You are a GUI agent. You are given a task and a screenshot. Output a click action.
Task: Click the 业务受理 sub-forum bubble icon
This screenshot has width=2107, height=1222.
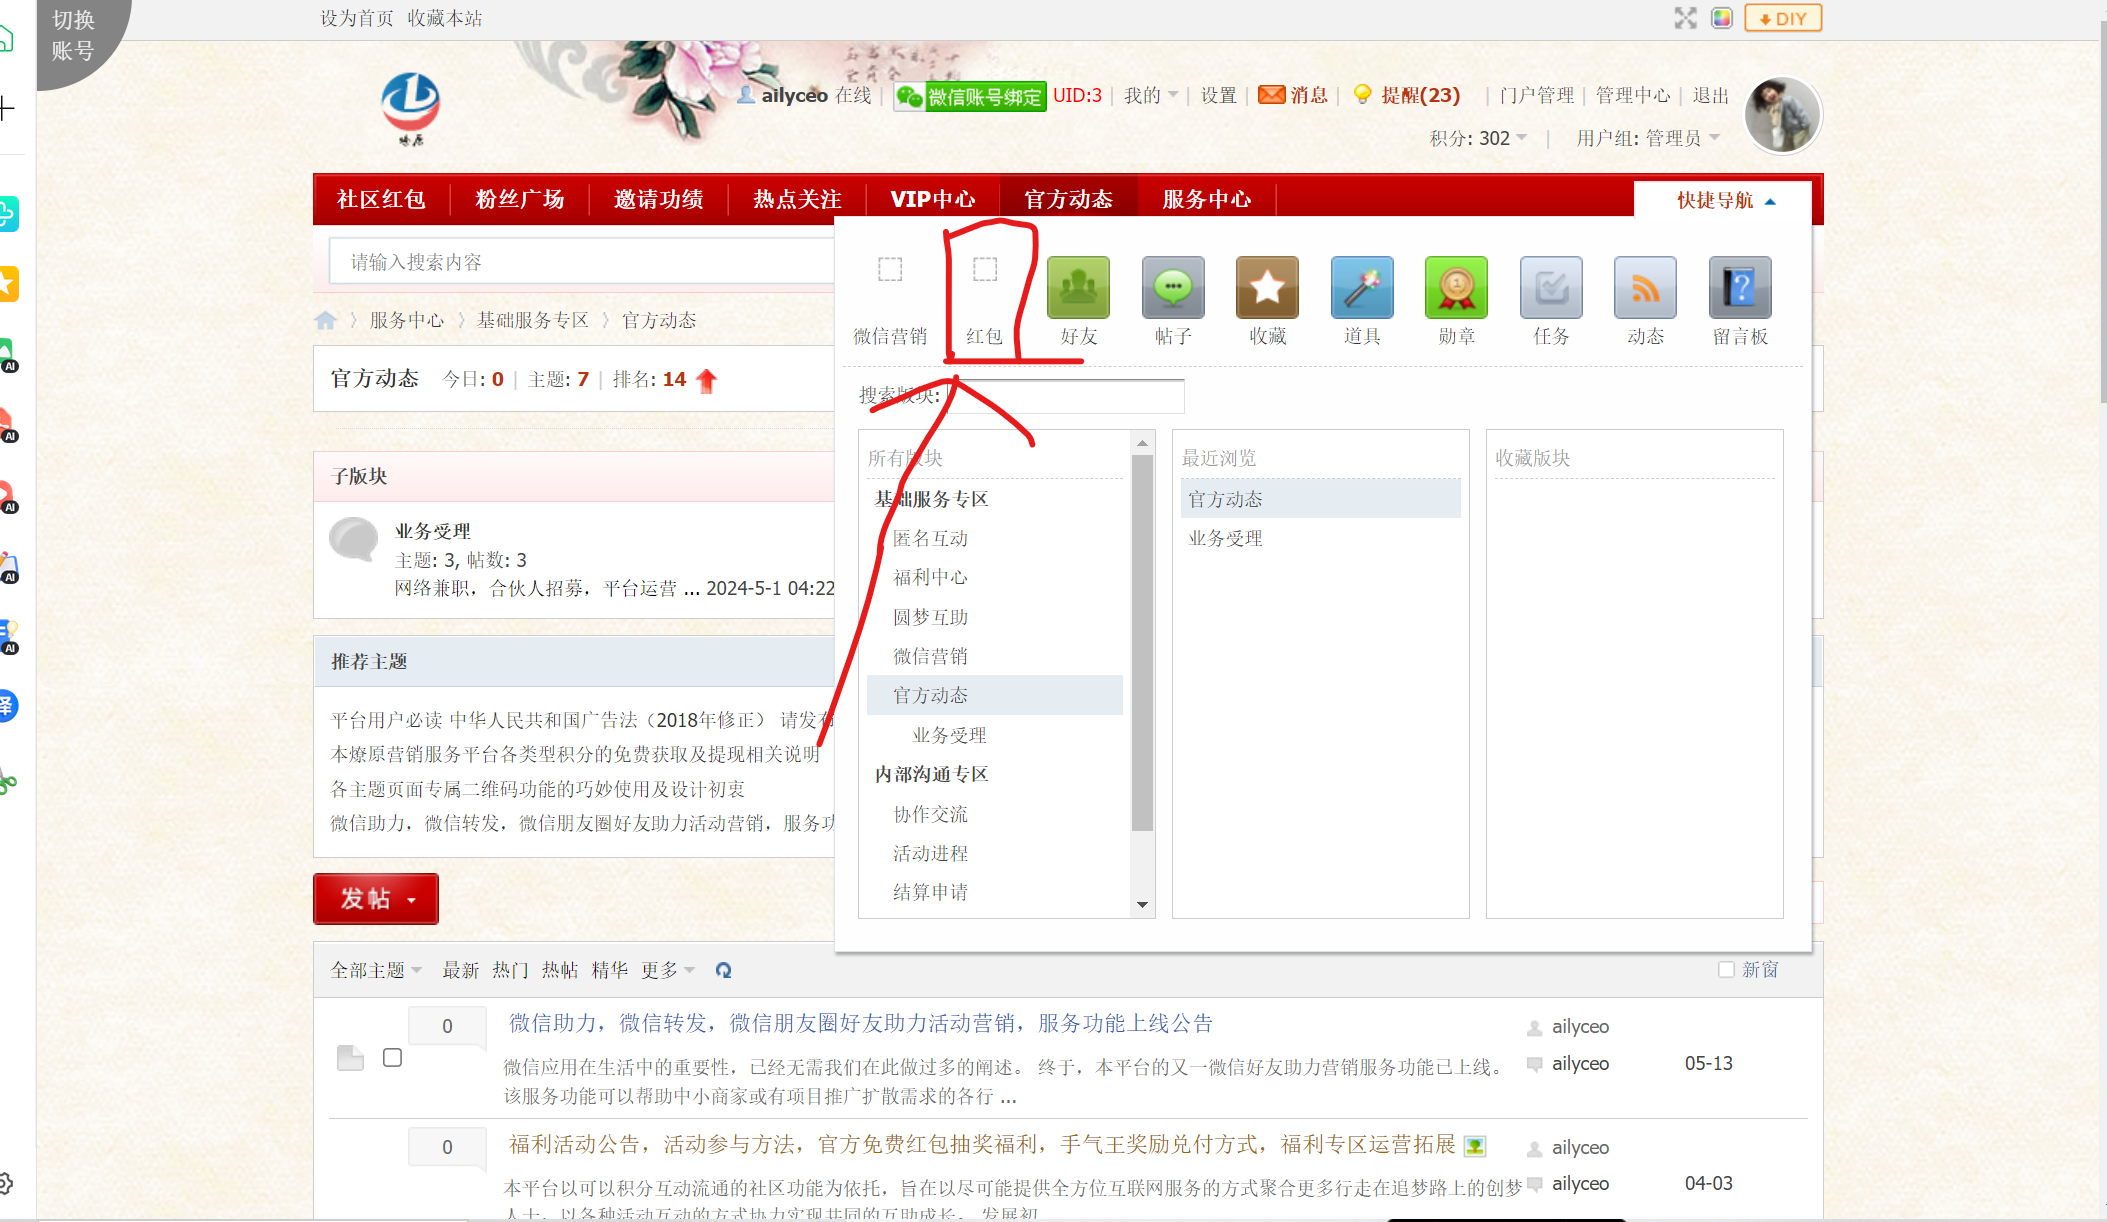[353, 539]
